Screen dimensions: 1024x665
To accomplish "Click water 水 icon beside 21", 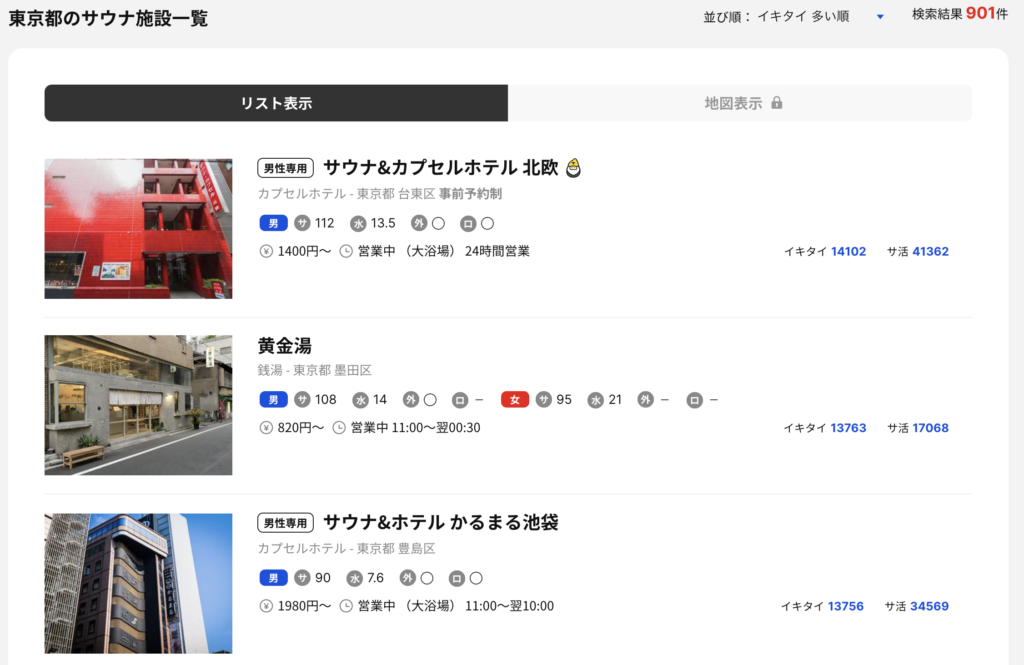I will point(595,400).
